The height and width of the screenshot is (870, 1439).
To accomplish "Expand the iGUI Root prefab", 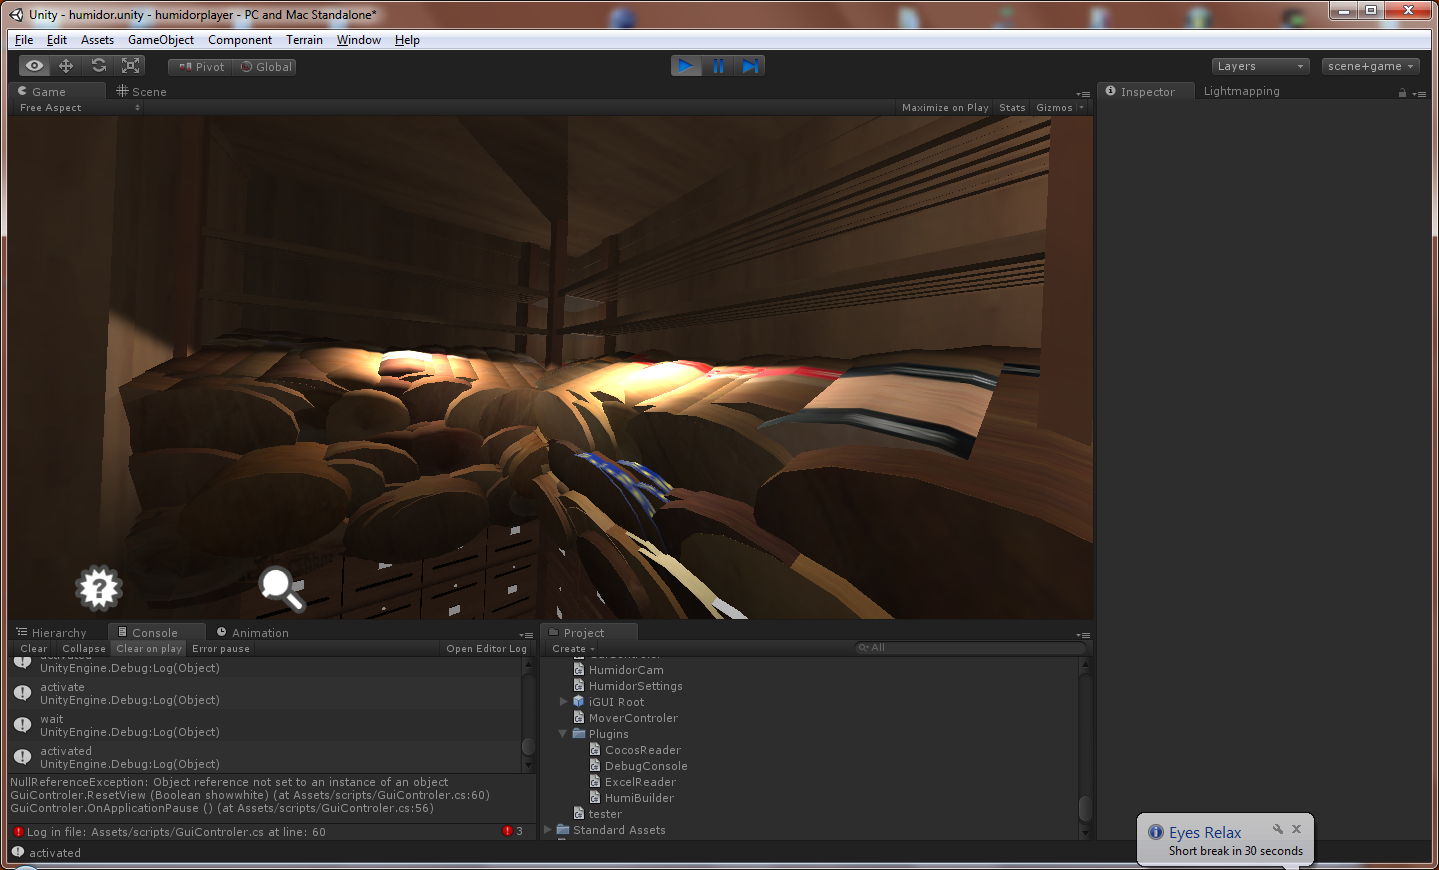I will pyautogui.click(x=563, y=702).
